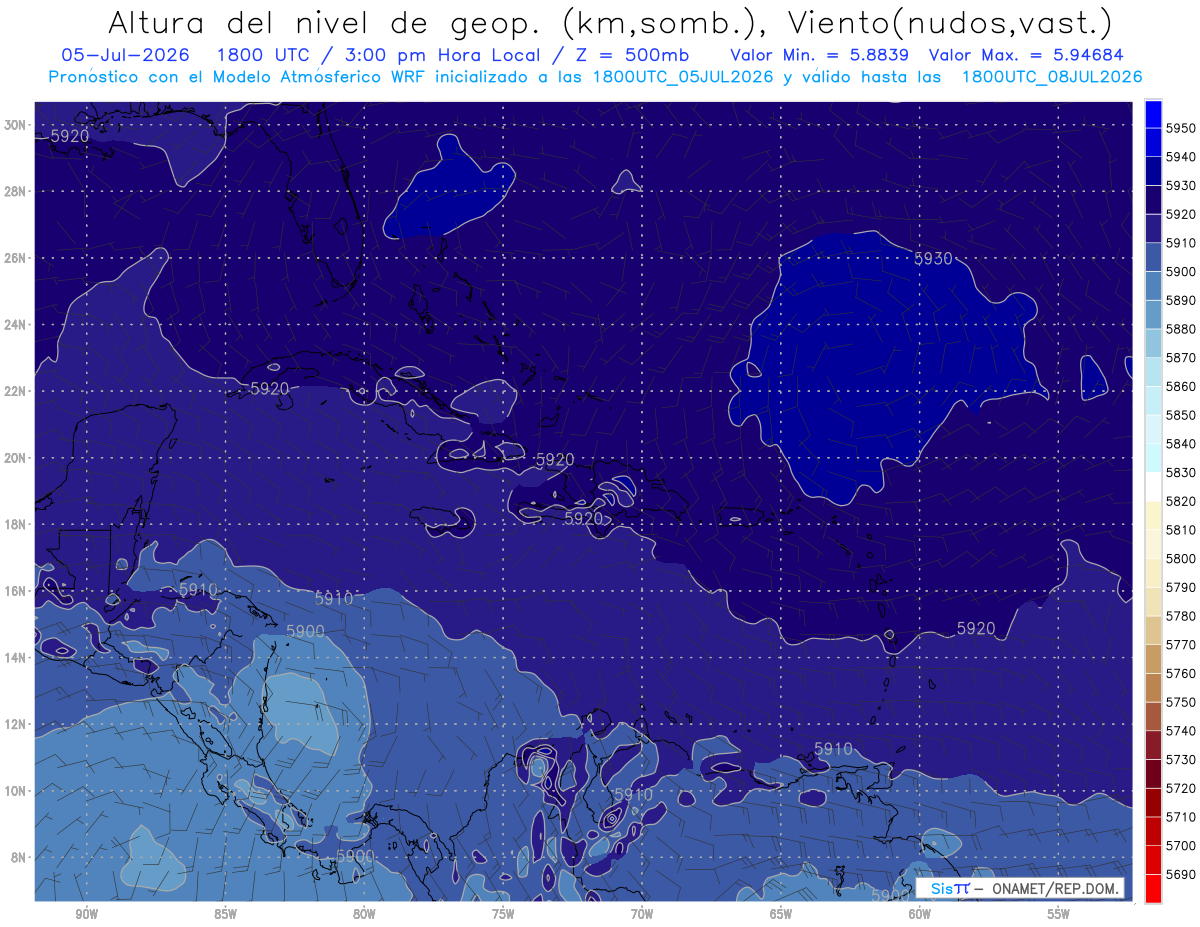The width and height of the screenshot is (1200, 927).
Task: Click the 5860 value on the color bar scale
Action: [1181, 386]
